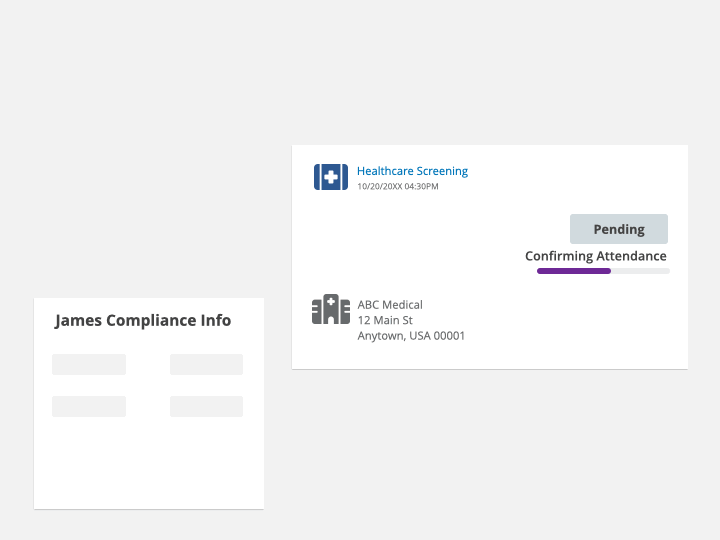The height and width of the screenshot is (540, 720).
Task: Select the lower-right compliance placeholder field
Action: [x=206, y=406]
